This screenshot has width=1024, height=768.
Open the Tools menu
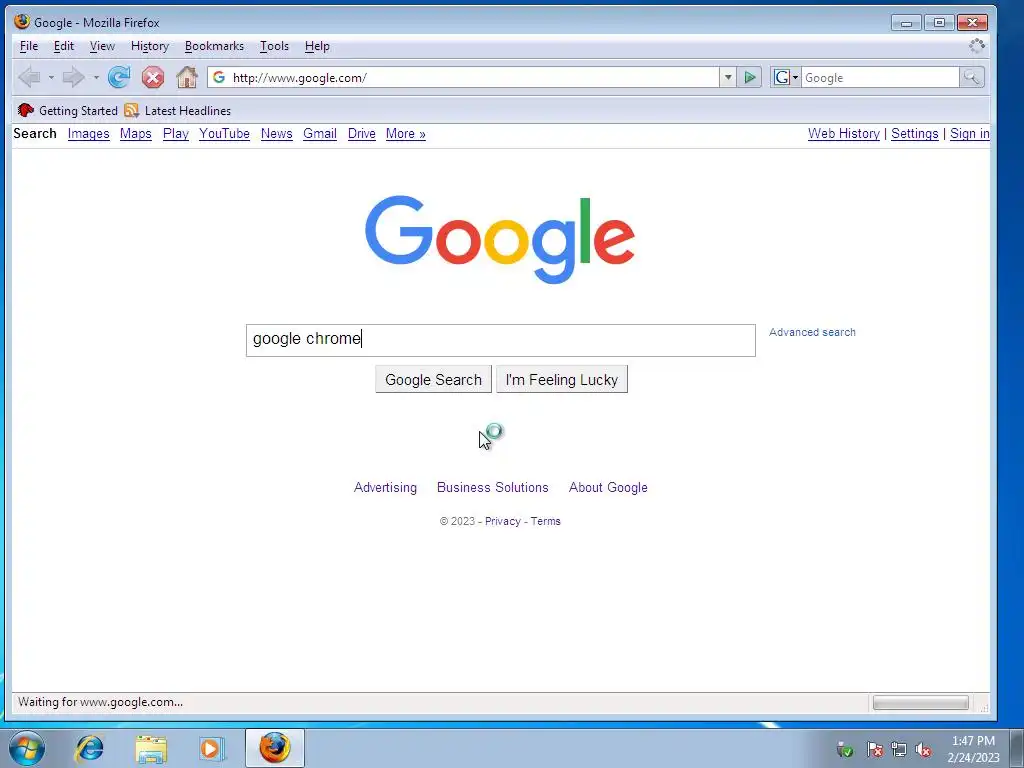pyautogui.click(x=274, y=46)
